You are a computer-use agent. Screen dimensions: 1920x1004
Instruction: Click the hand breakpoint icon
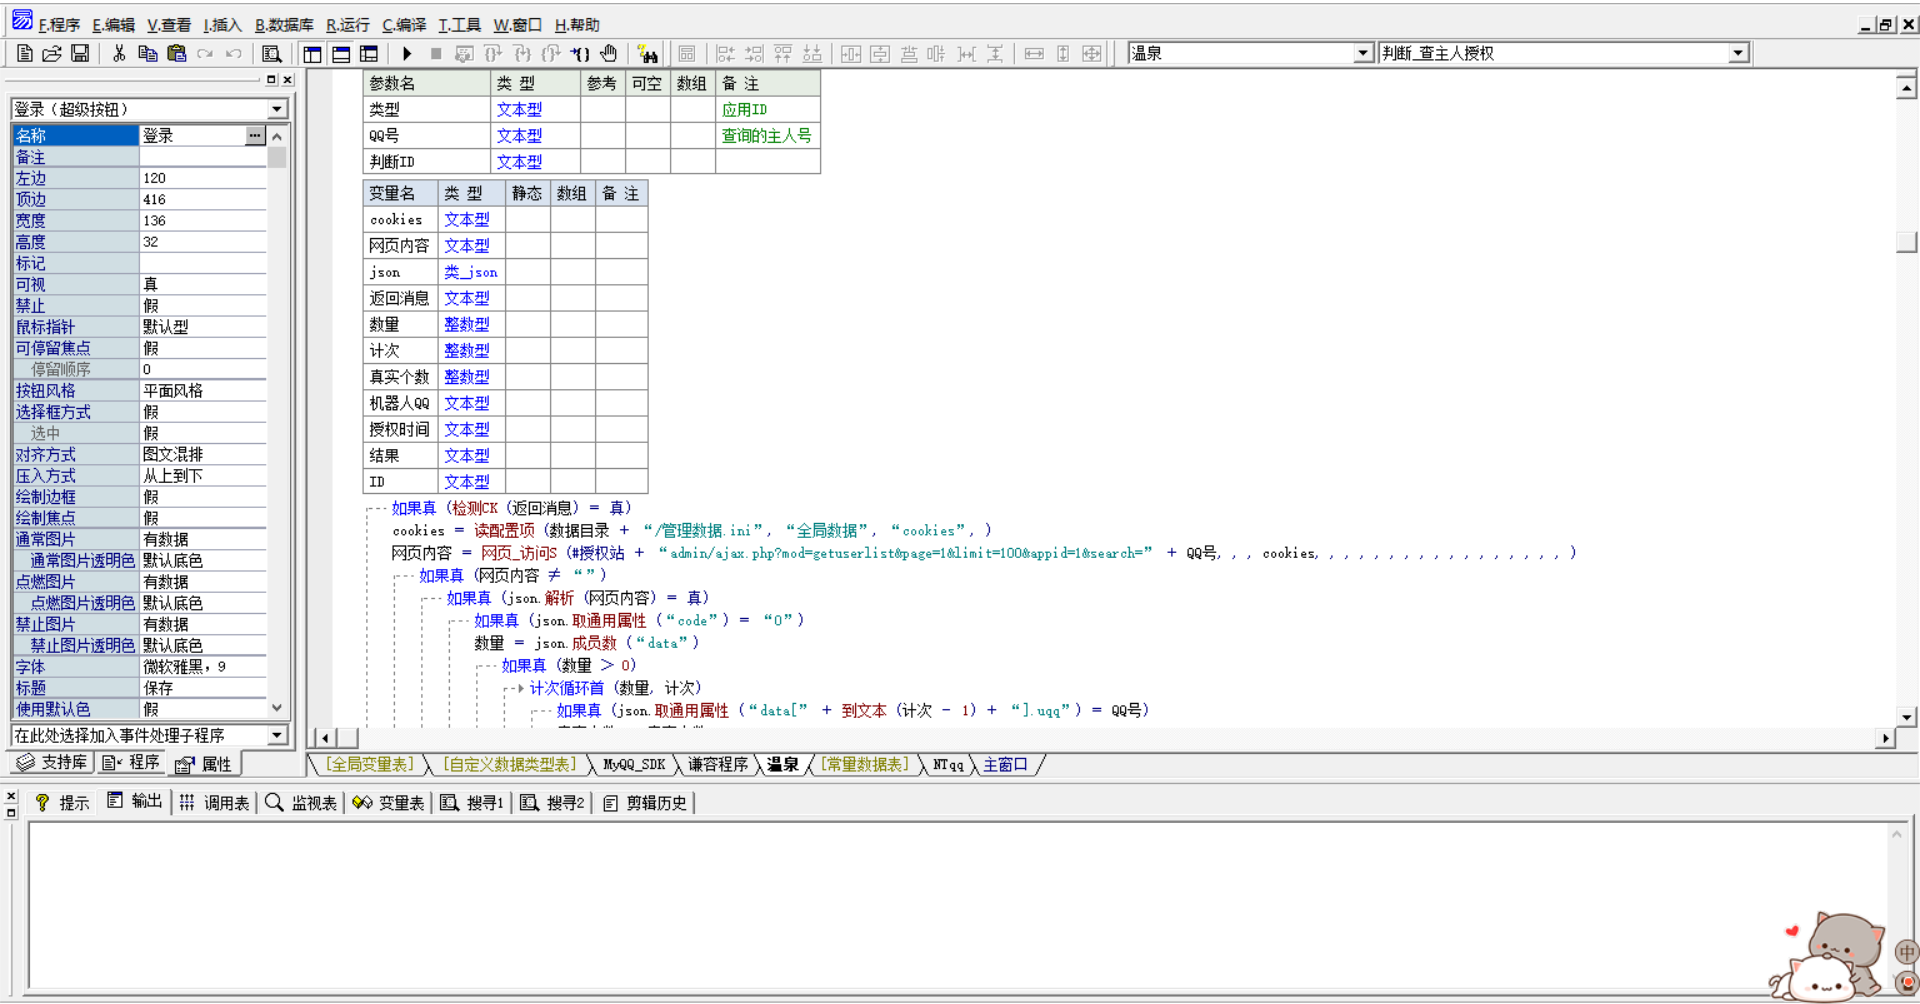click(x=609, y=54)
